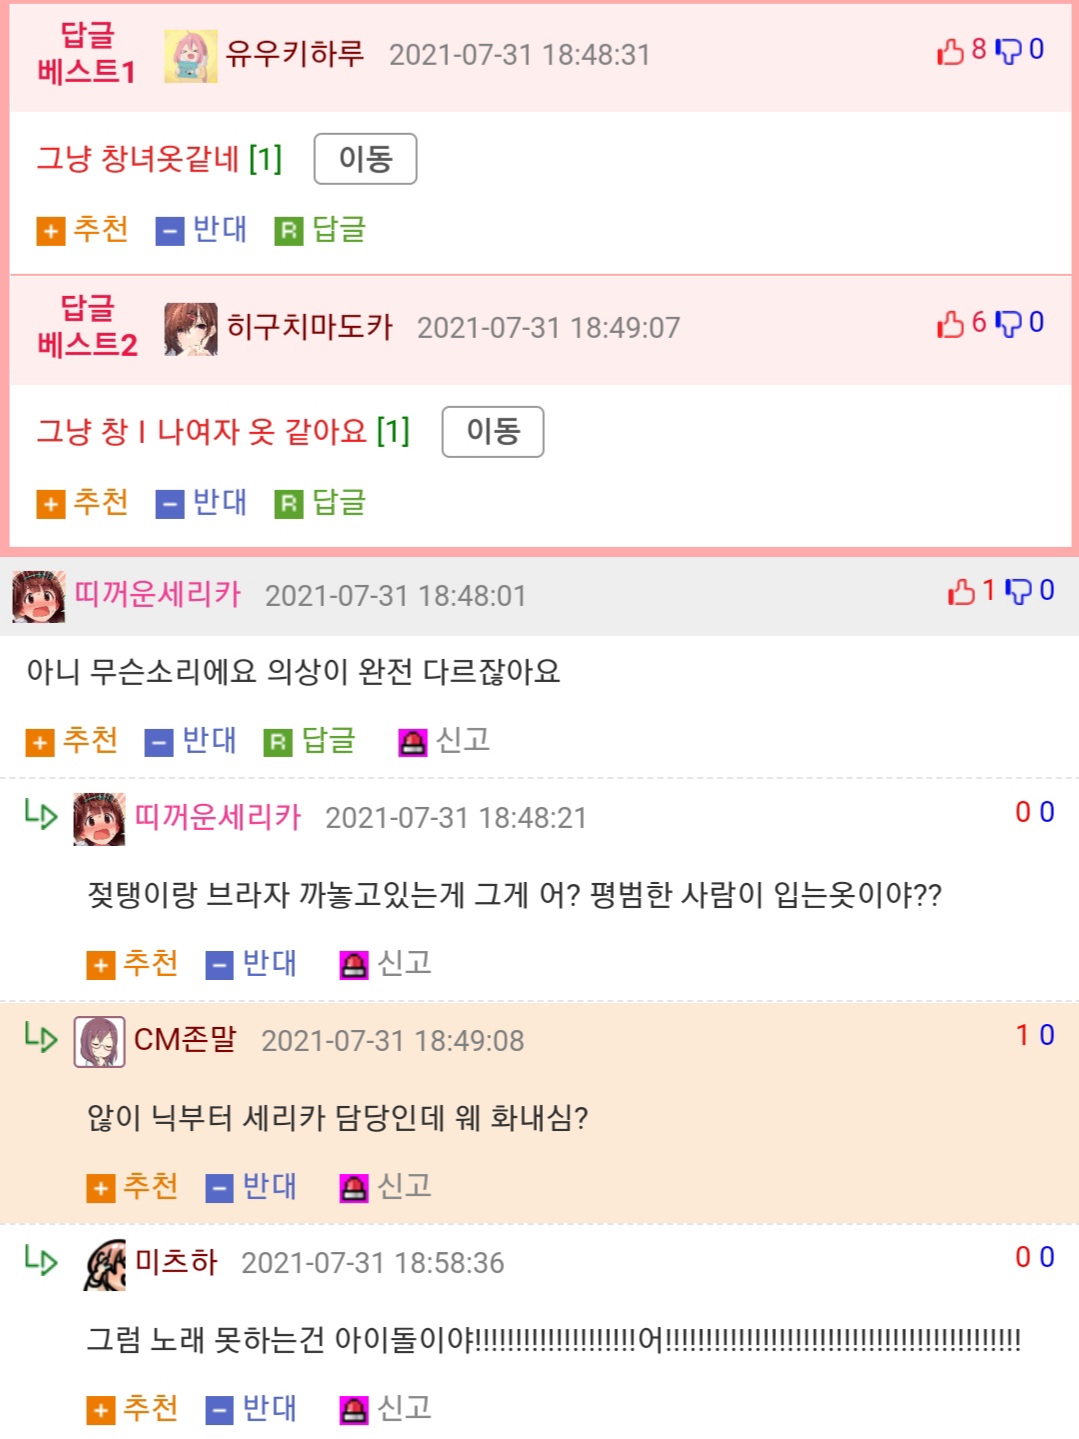Screen dimensions: 1079x1439
Task: Click username 미츠하 in last reply
Action: click(x=176, y=1262)
